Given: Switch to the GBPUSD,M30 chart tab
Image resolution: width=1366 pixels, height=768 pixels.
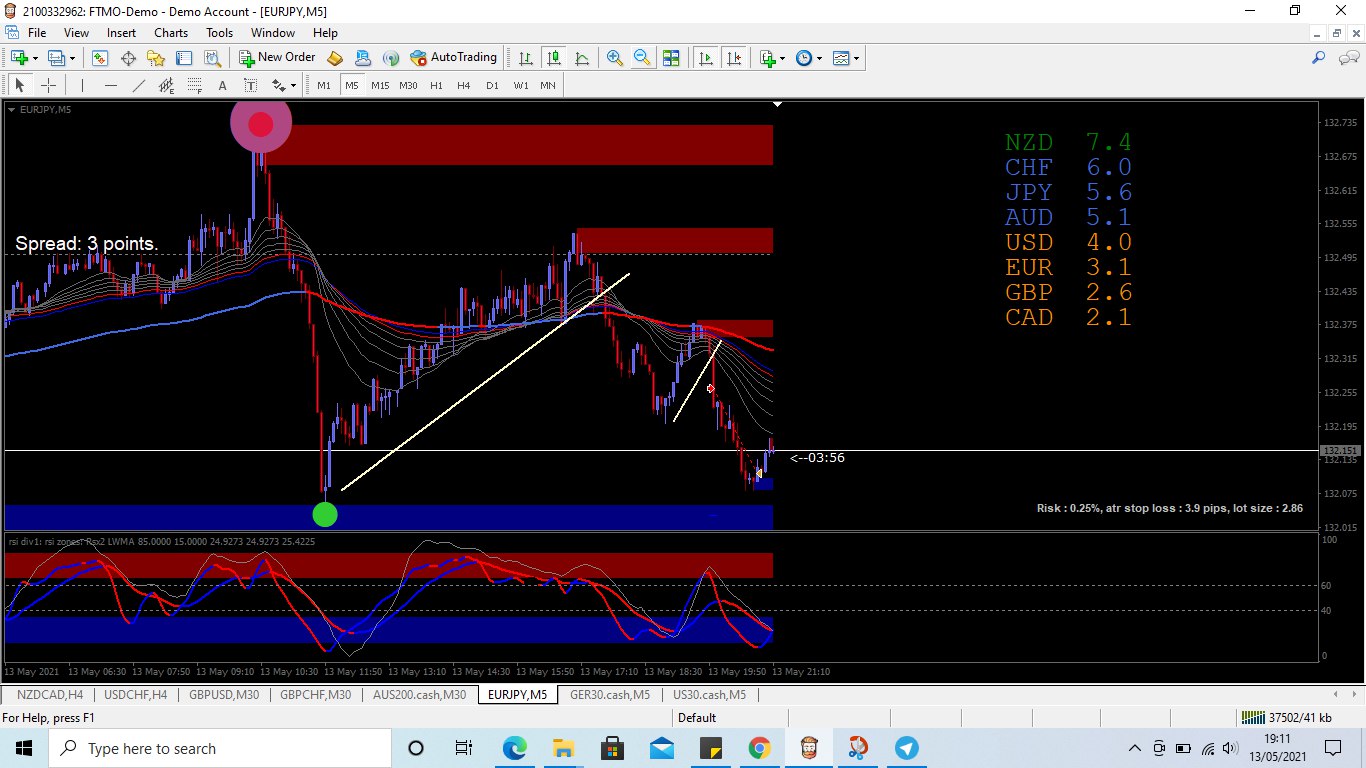Looking at the screenshot, I should click(x=224, y=694).
